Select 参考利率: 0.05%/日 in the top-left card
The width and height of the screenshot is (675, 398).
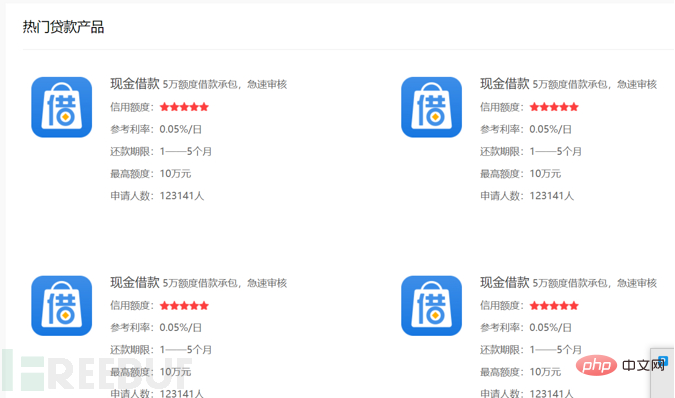[x=156, y=129]
